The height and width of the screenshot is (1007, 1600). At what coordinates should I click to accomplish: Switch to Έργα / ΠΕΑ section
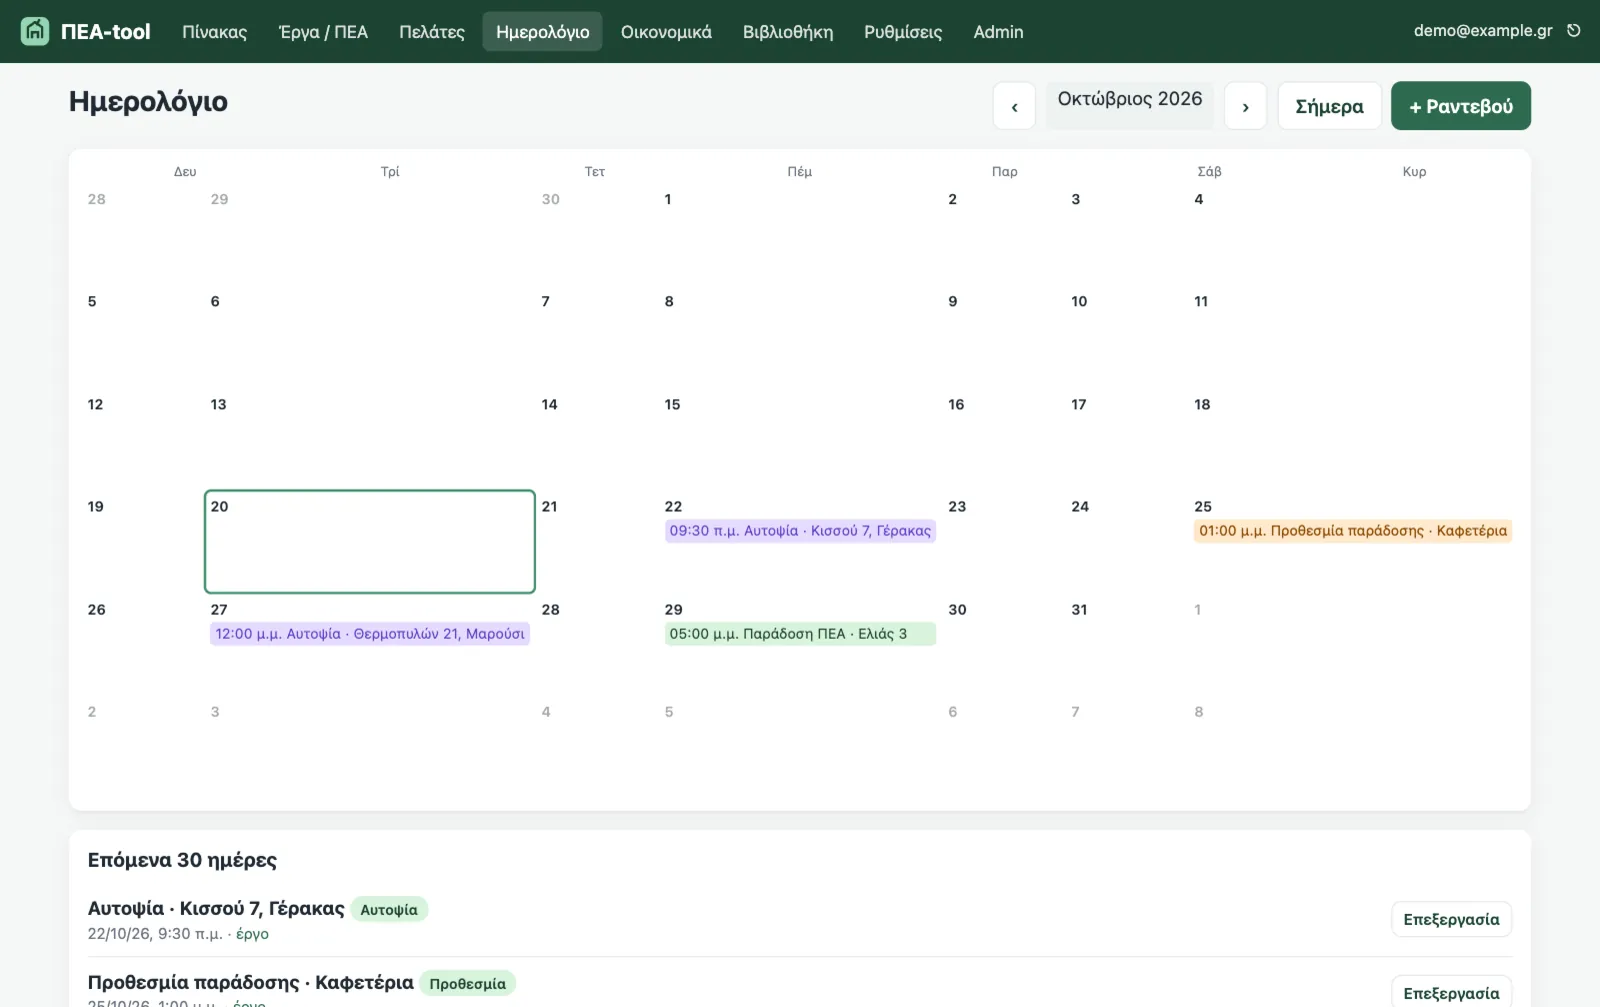click(x=323, y=32)
